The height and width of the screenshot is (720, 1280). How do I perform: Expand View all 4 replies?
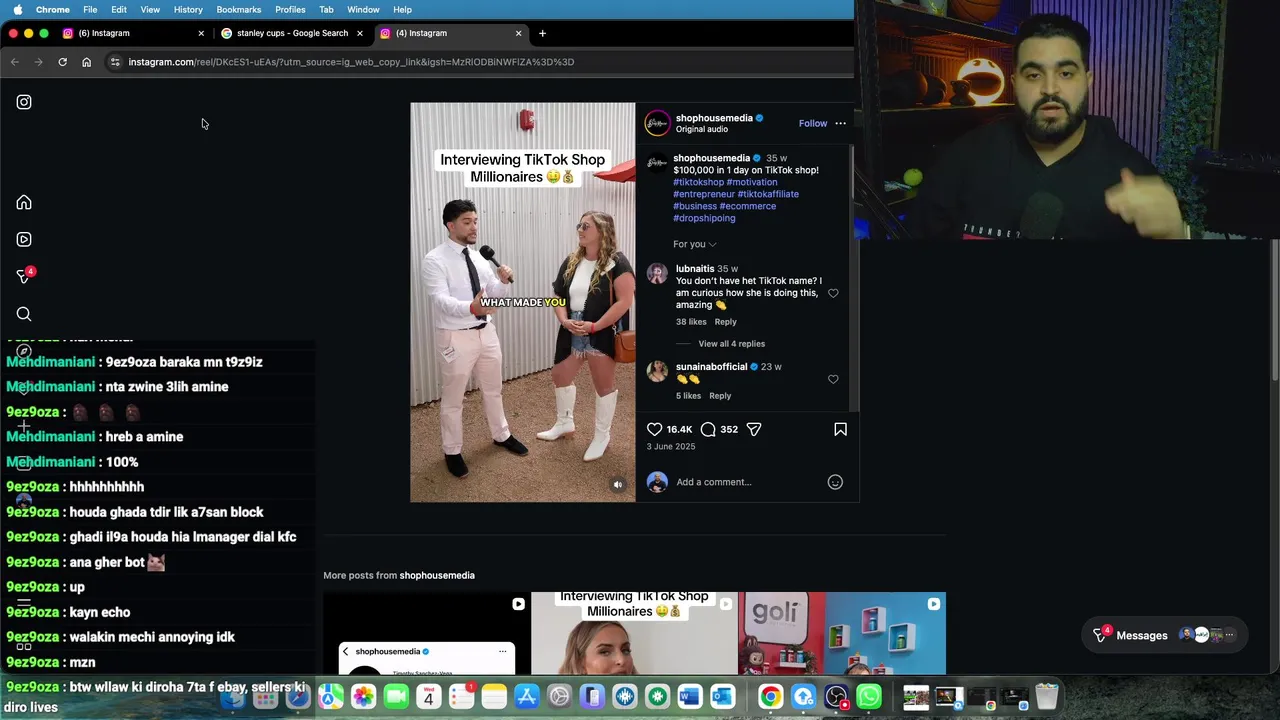(731, 344)
